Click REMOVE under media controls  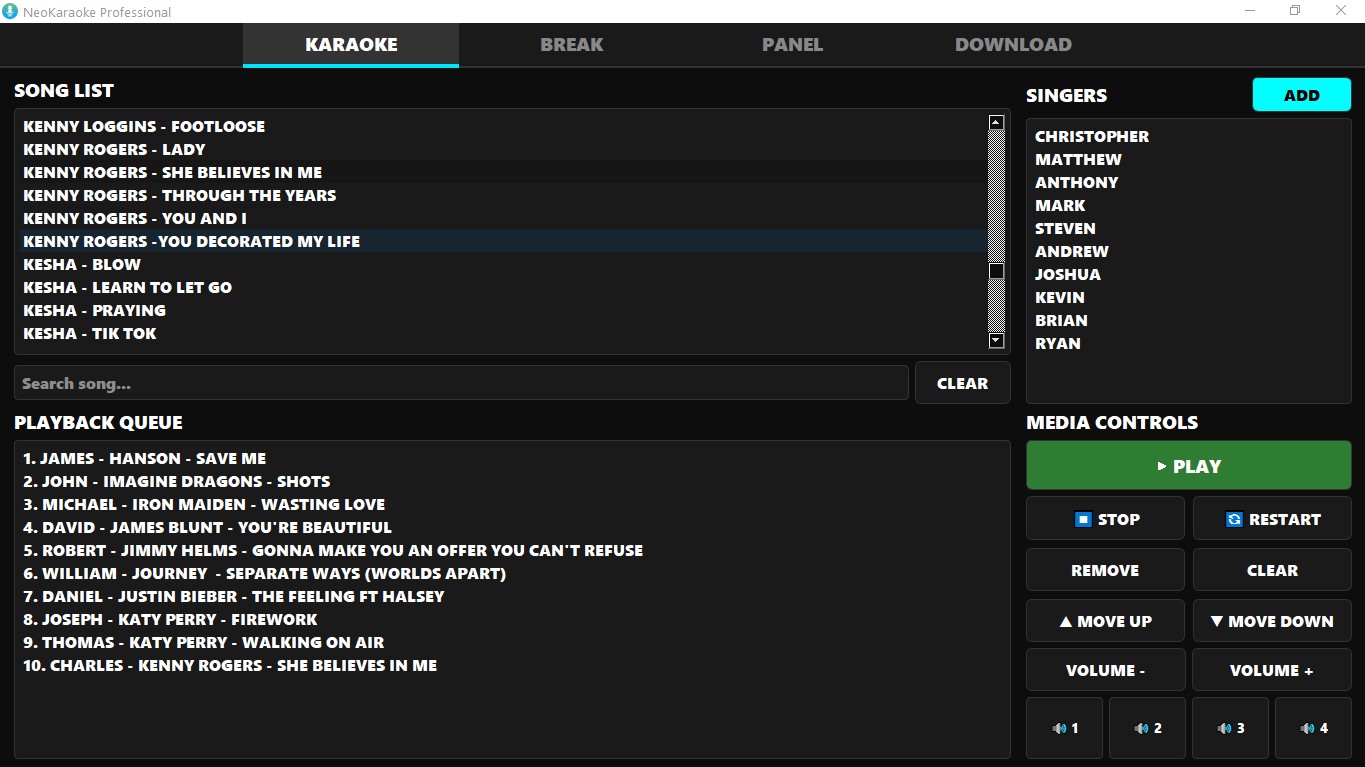pos(1104,569)
